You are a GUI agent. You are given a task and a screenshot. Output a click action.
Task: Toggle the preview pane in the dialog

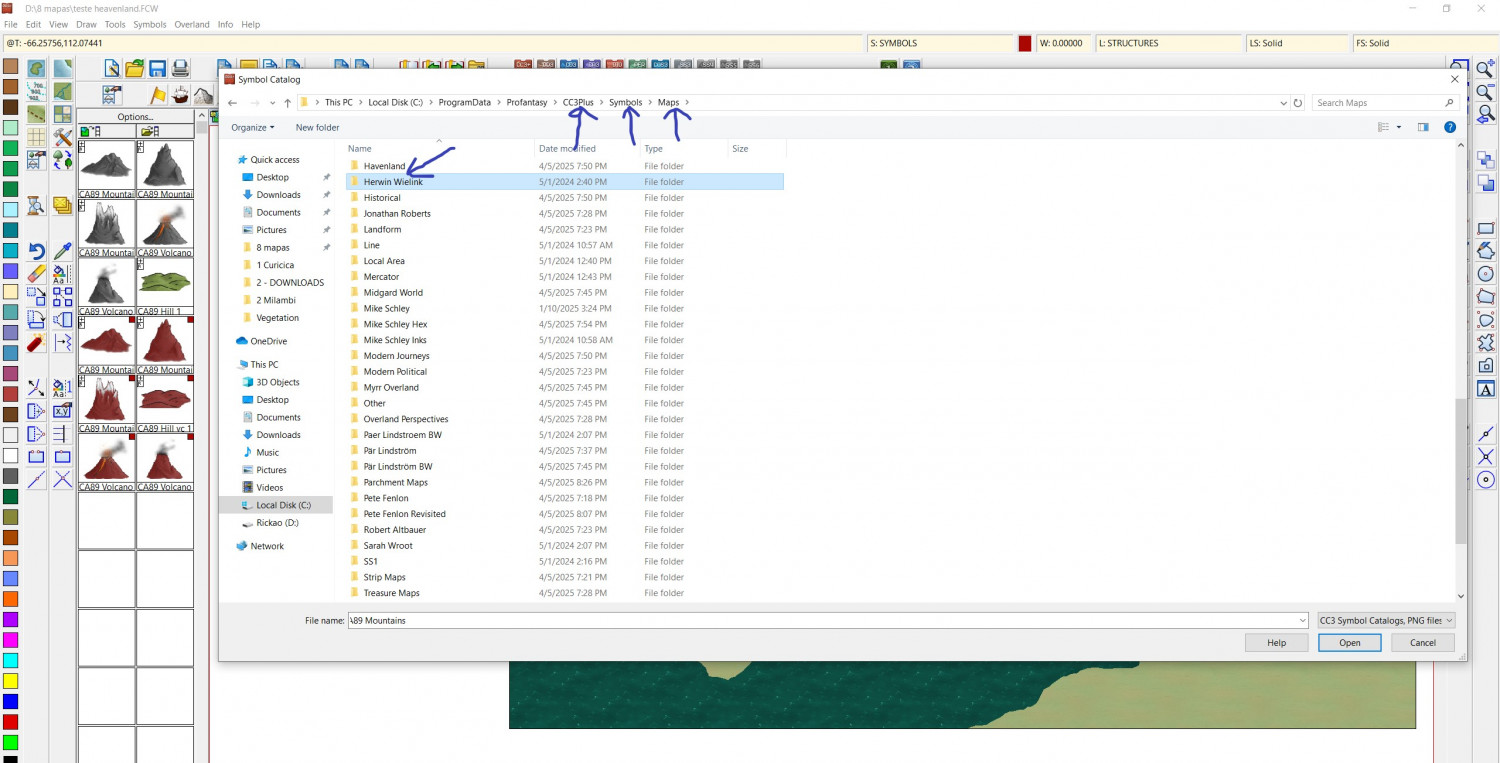(1423, 127)
